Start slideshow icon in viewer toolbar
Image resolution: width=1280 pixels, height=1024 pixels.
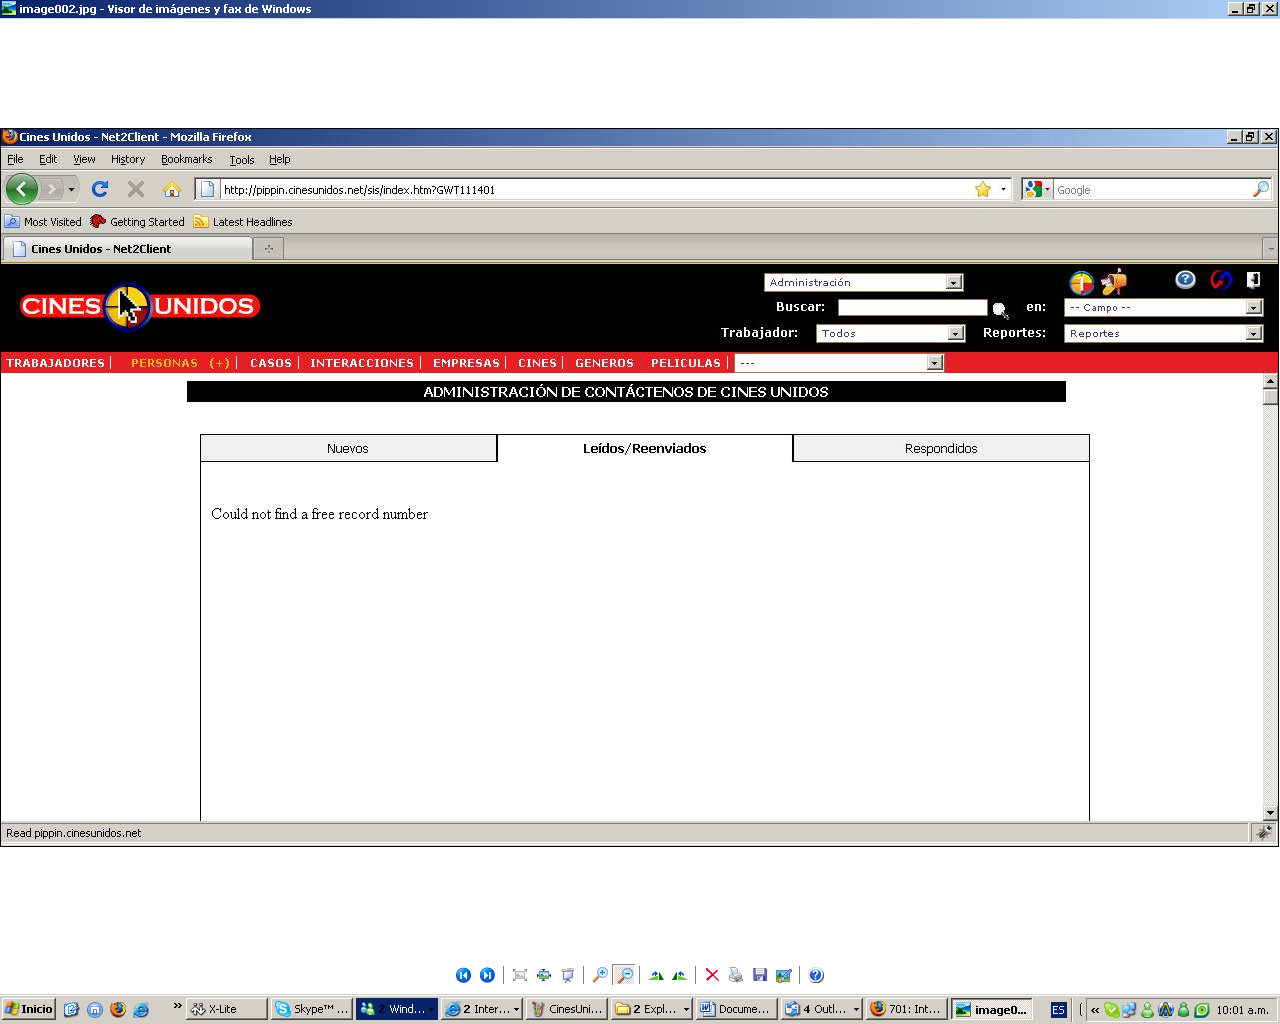coord(568,975)
